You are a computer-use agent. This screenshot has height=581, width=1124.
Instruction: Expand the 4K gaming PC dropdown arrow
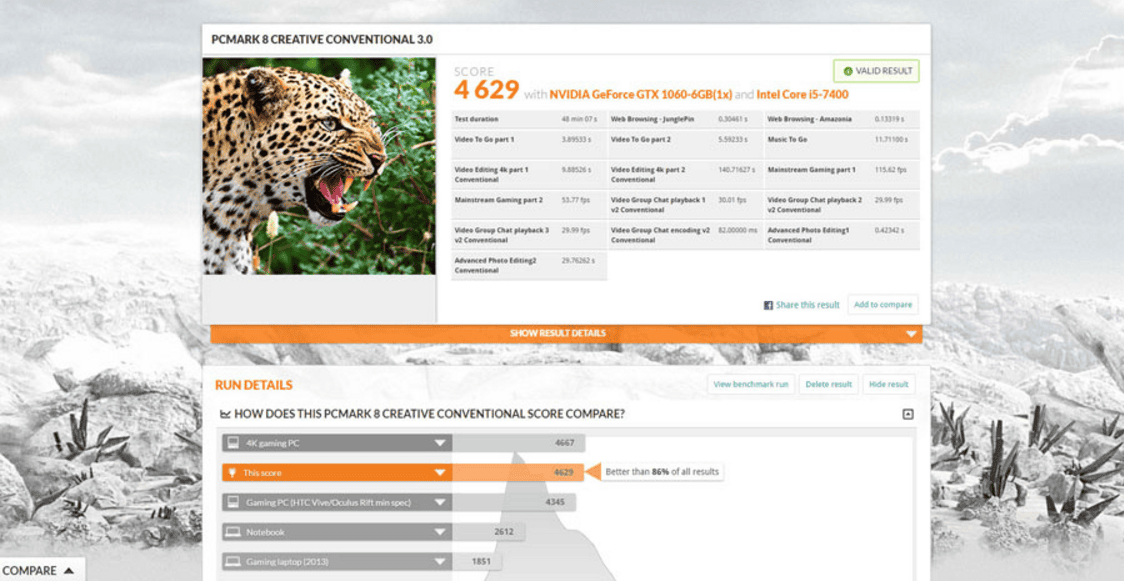439,443
